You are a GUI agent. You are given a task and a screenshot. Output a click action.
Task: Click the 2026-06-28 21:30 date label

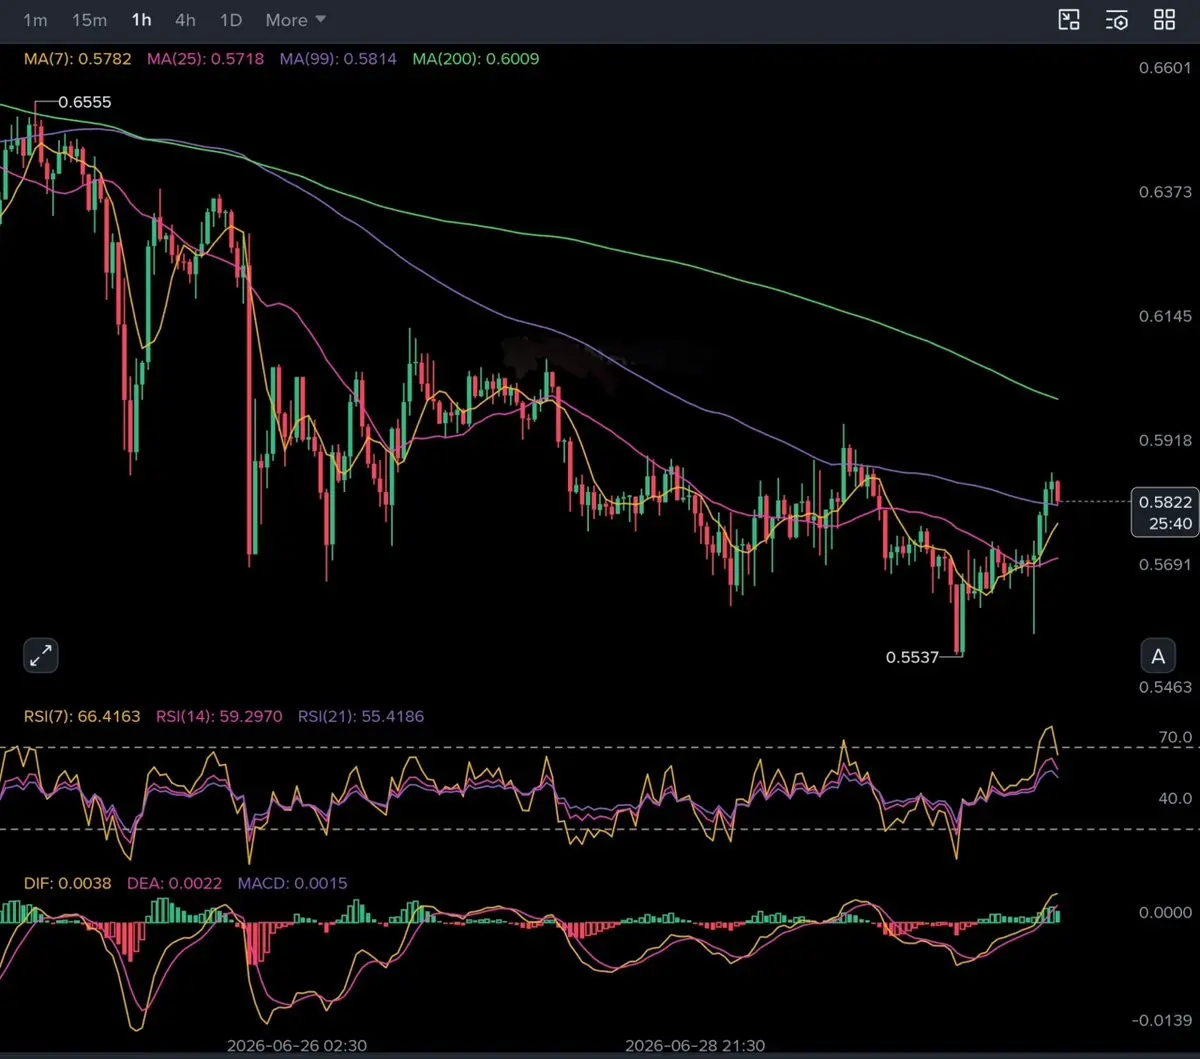[695, 1045]
